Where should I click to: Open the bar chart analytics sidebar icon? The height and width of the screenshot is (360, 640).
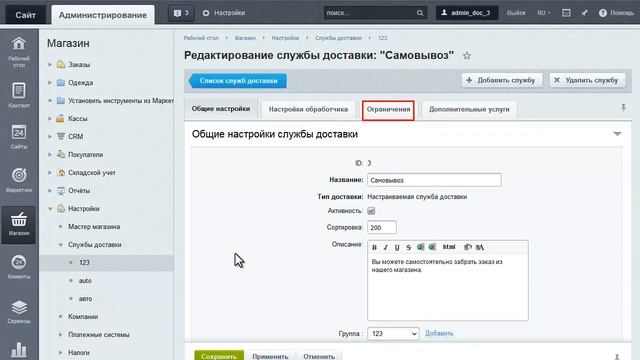click(19, 350)
